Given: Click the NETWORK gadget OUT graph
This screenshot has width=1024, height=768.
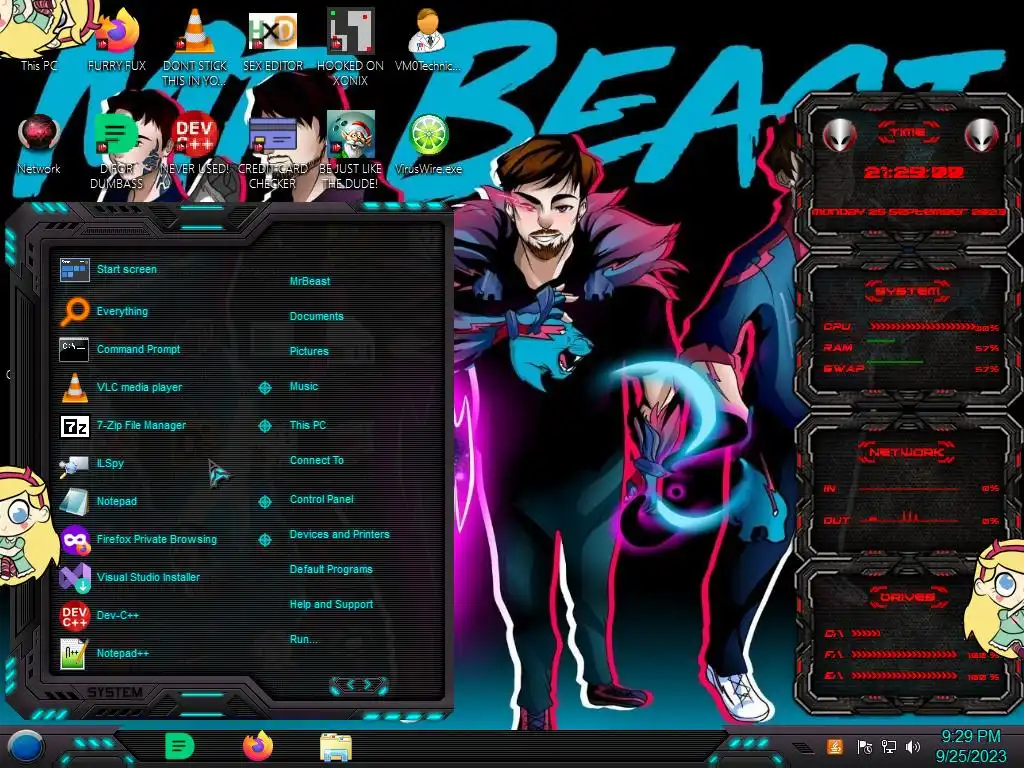Looking at the screenshot, I should coord(910,518).
